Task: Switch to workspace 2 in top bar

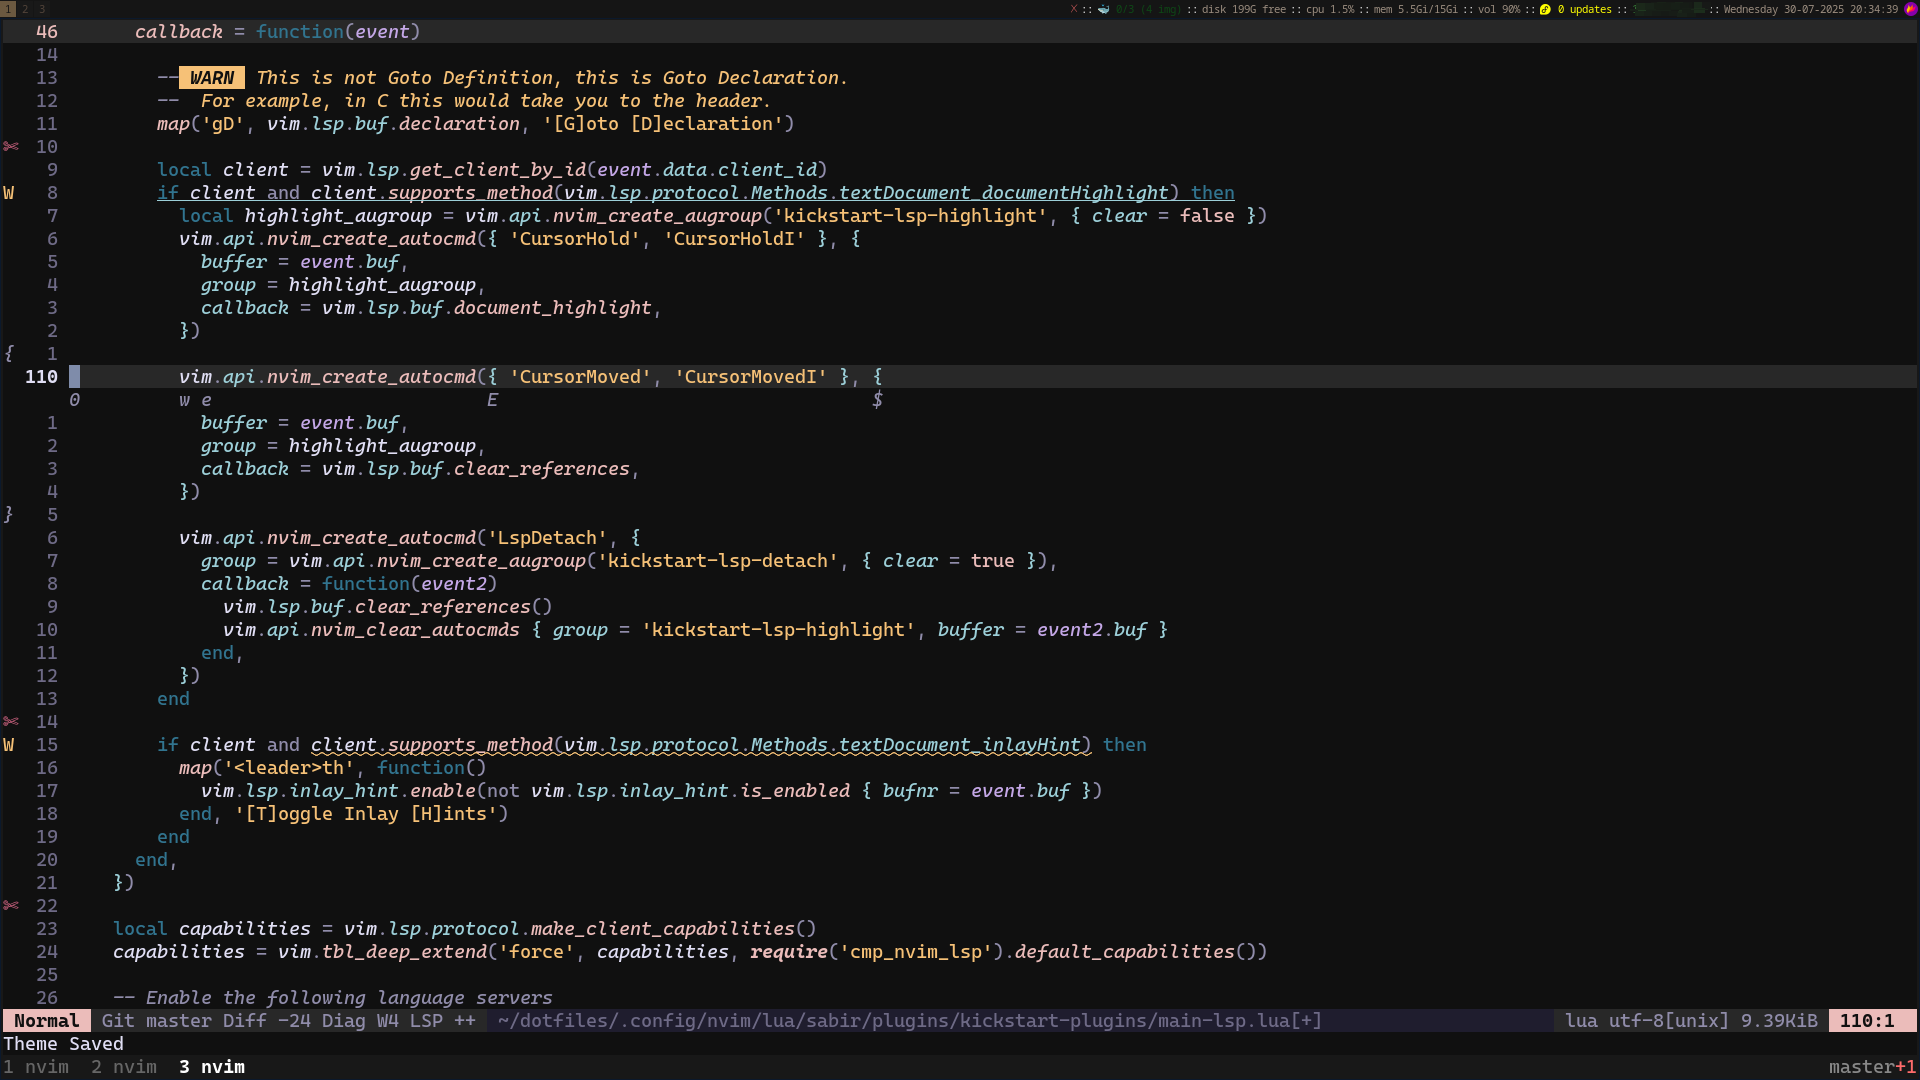Action: [25, 9]
